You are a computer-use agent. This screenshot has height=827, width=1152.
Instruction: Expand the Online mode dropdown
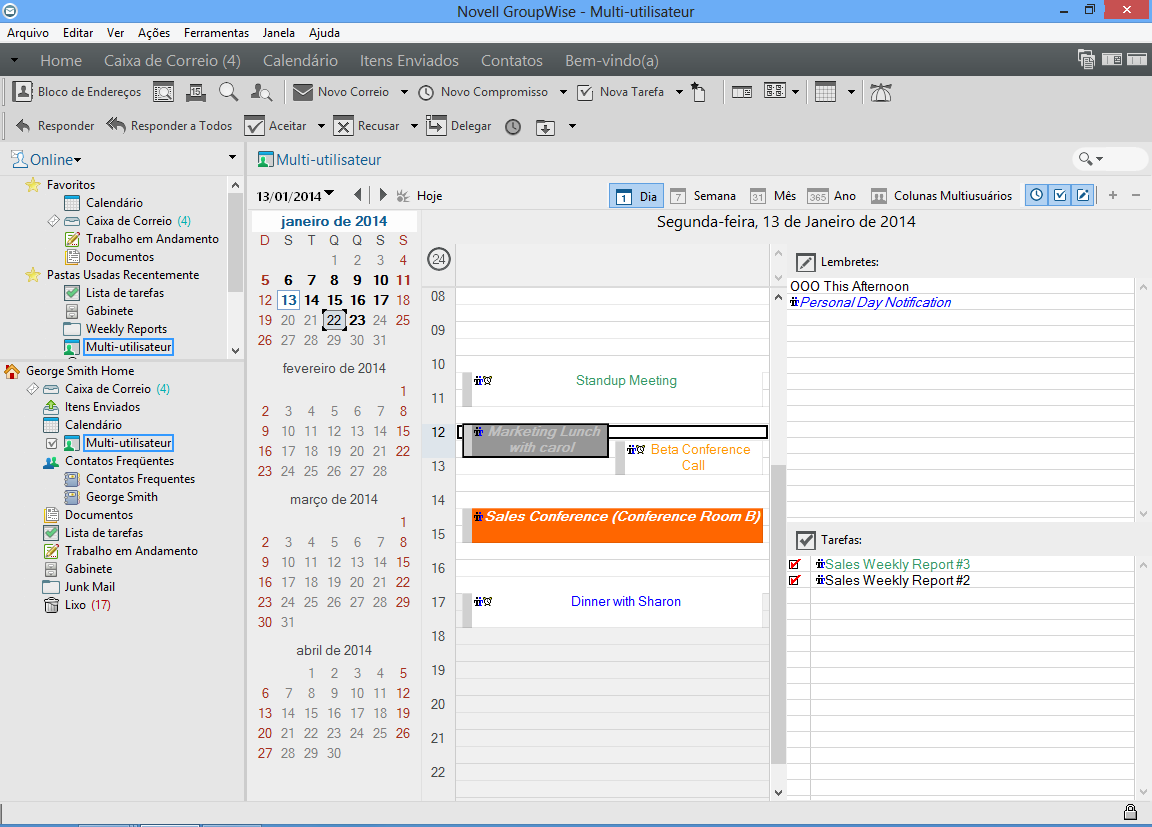click(77, 160)
